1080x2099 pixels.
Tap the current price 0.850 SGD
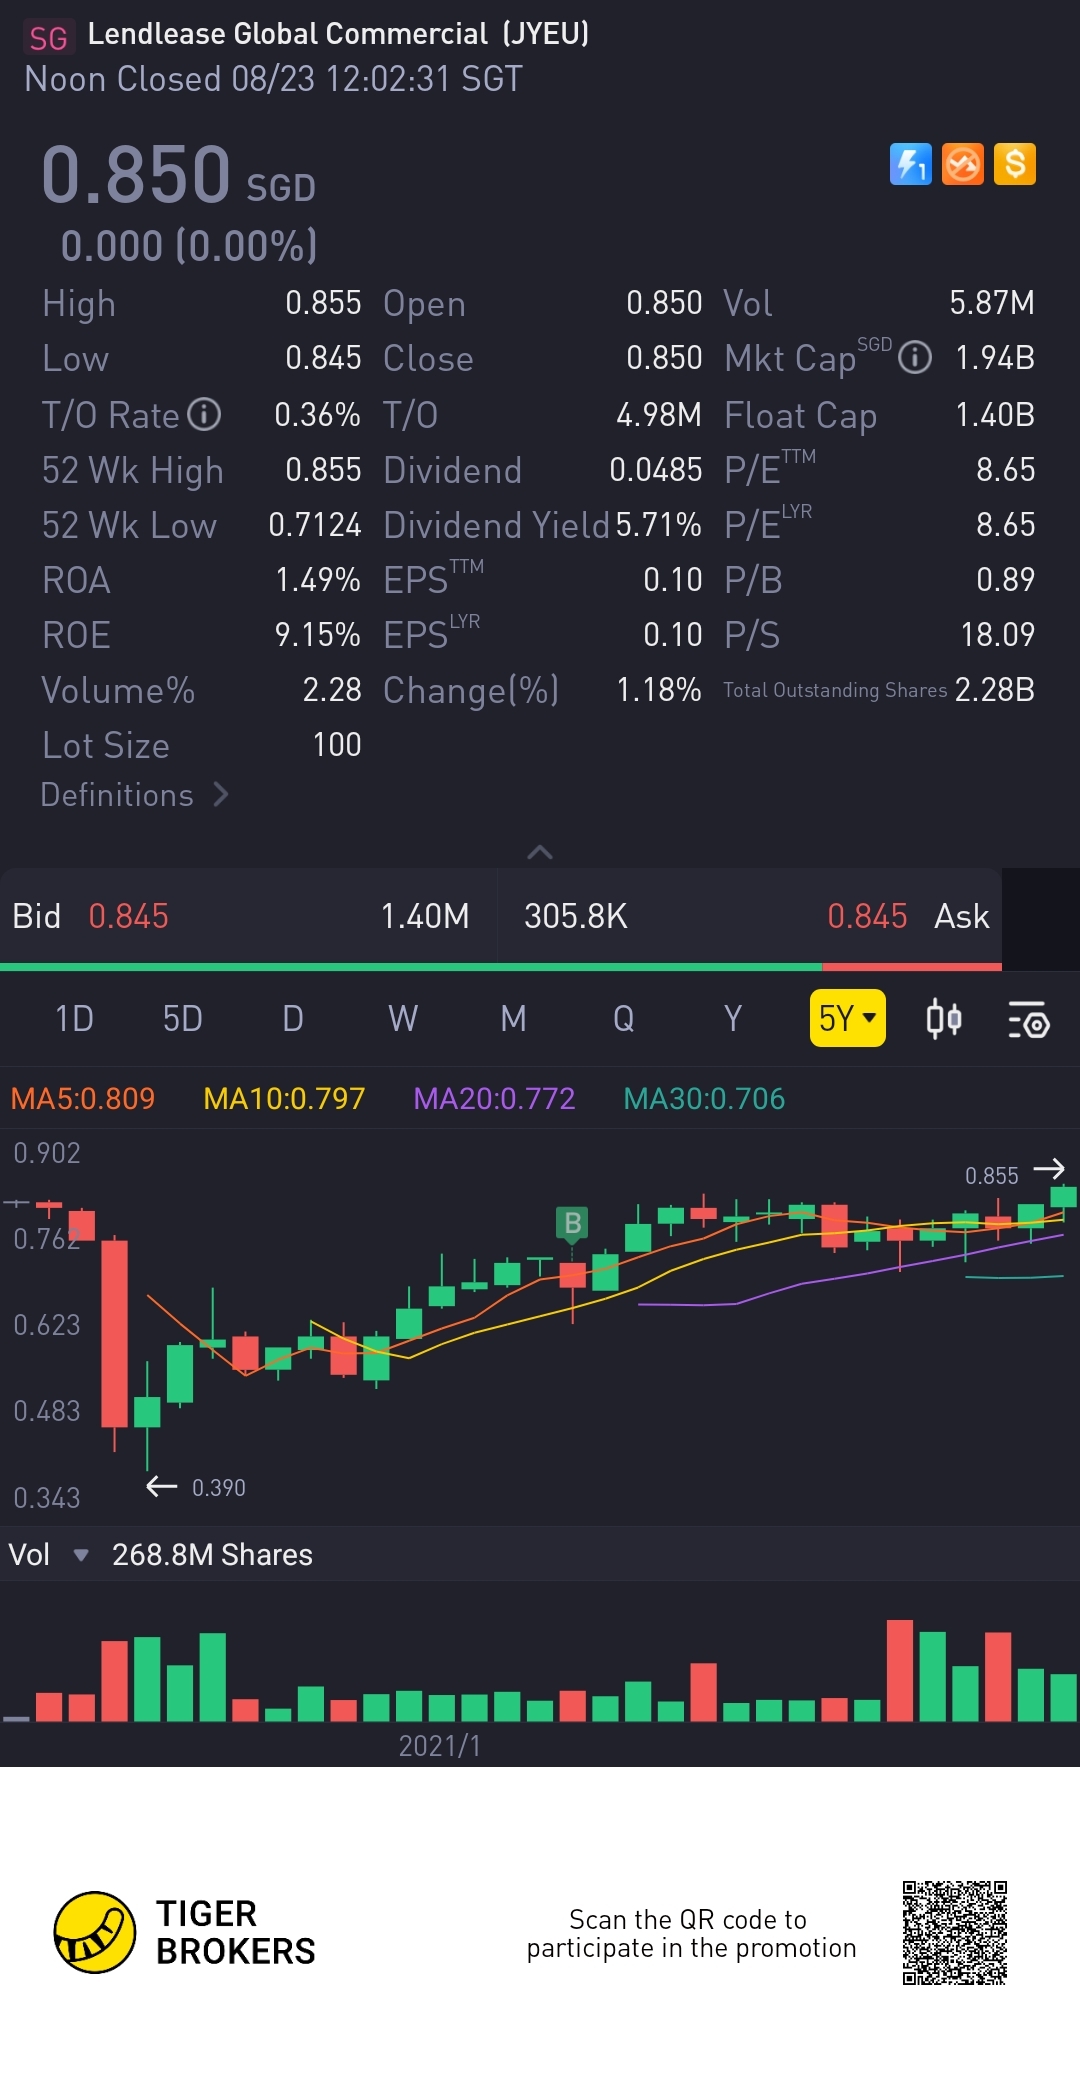tap(178, 175)
